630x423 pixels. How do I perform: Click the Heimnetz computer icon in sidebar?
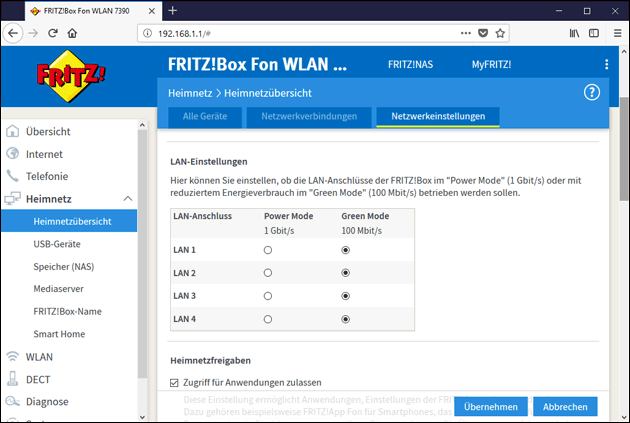(12, 198)
